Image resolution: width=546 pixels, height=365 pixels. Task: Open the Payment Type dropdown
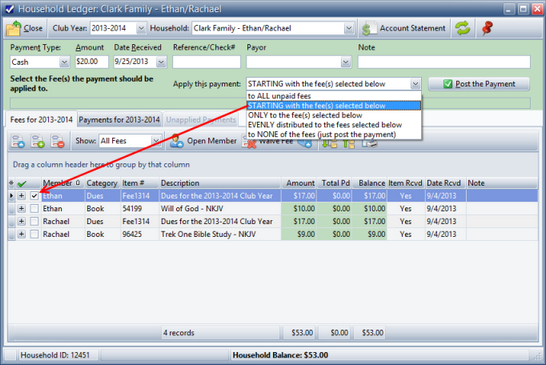pyautogui.click(x=64, y=62)
